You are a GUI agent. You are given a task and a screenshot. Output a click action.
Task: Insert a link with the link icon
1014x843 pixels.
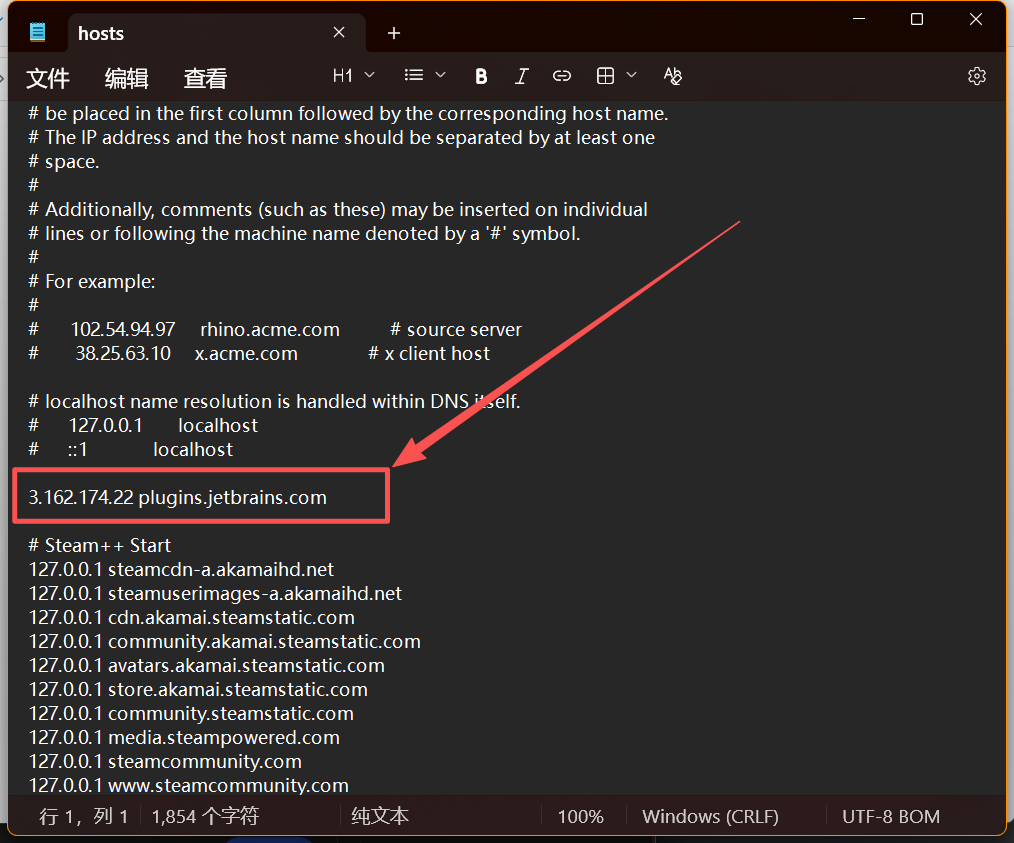(562, 76)
